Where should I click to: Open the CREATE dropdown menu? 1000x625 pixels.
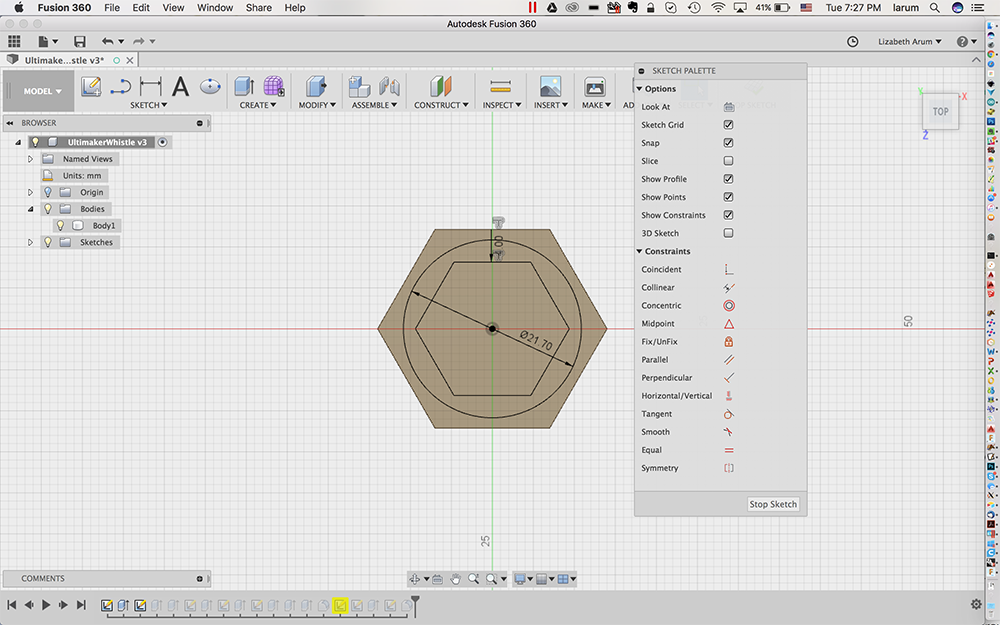258,105
